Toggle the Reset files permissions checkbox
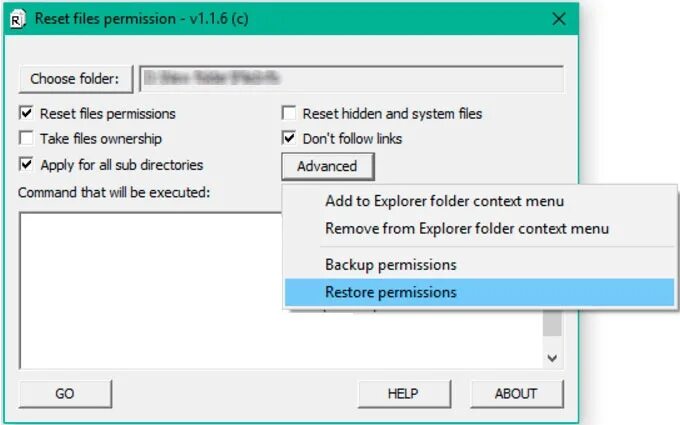Viewport: 680px width, 425px height. 26,114
